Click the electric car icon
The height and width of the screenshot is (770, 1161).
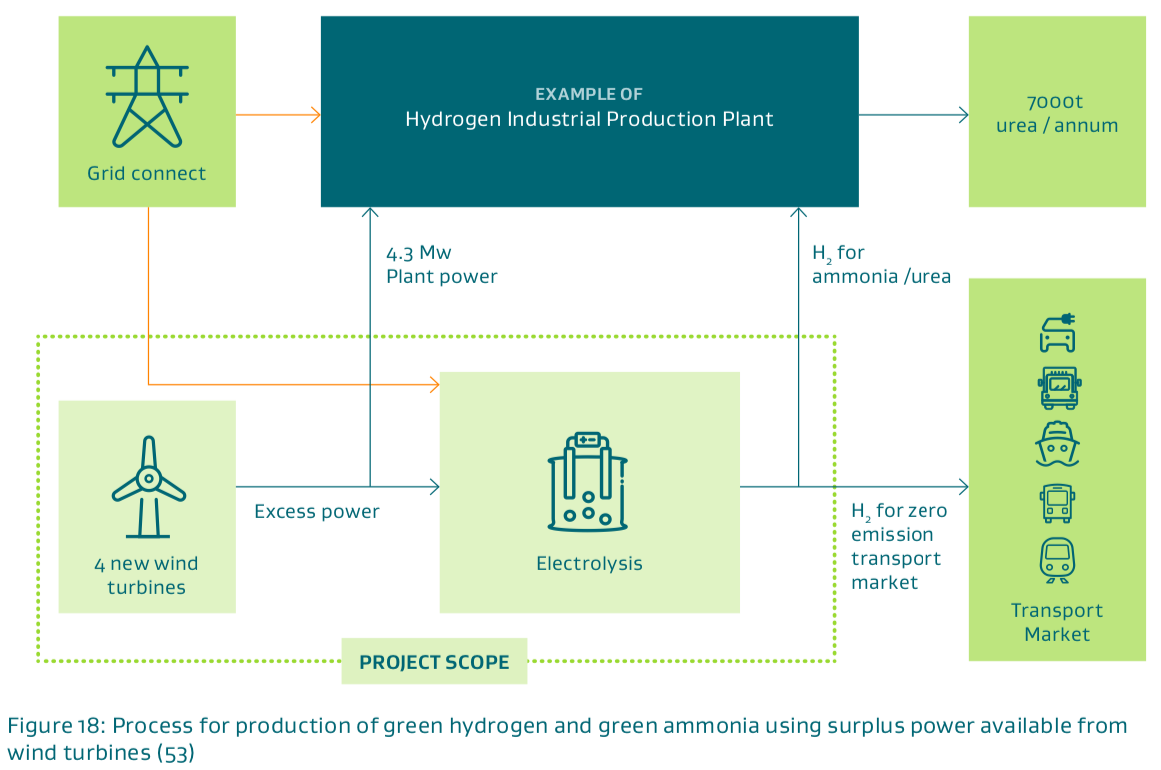1057,332
